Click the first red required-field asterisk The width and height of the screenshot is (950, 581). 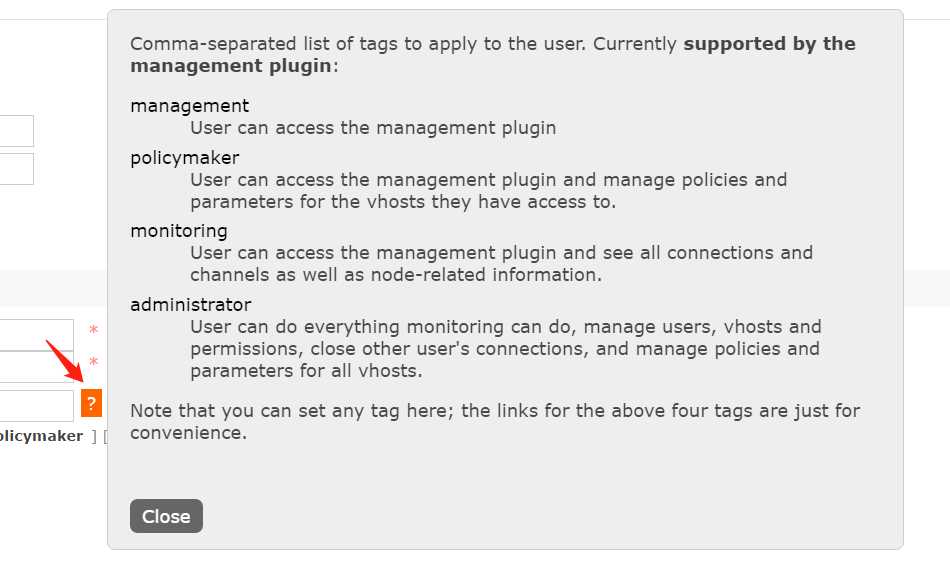tap(93, 330)
